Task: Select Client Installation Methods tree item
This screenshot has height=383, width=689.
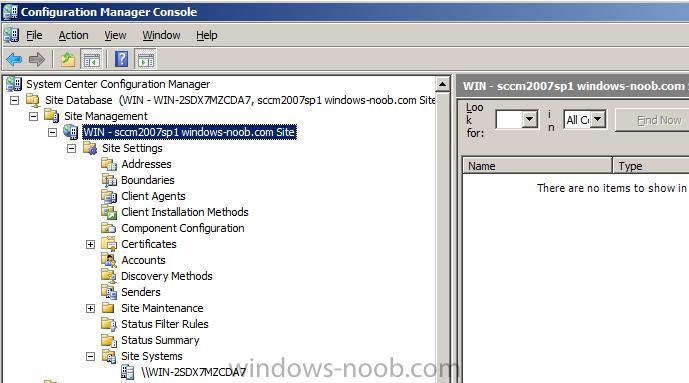Action: (x=185, y=212)
